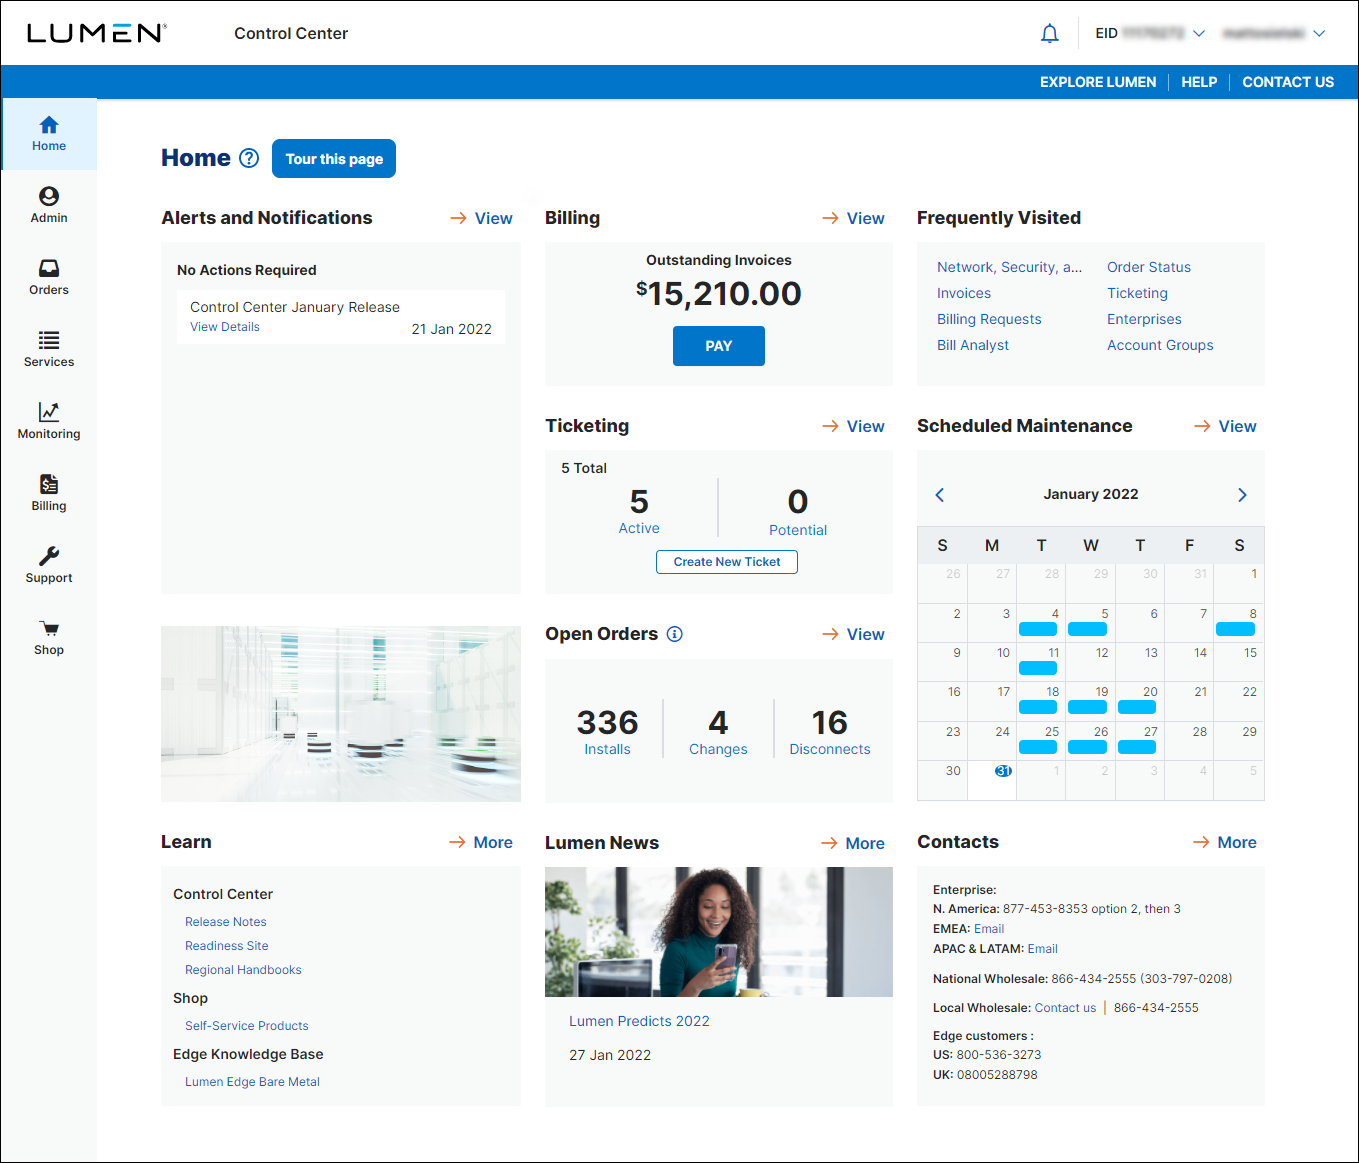Open the Home sidebar icon

point(49,134)
